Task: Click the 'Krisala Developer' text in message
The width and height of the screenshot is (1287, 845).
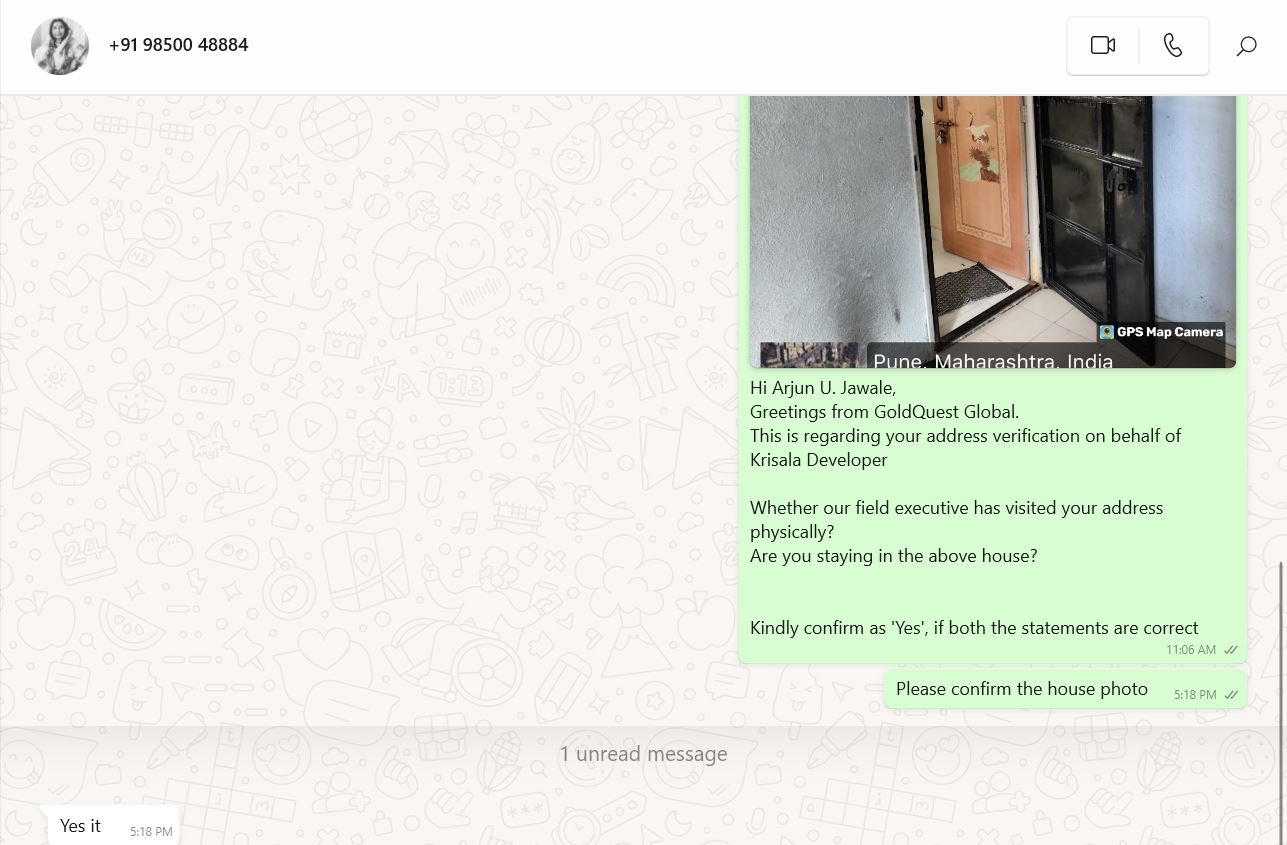Action: 818,460
